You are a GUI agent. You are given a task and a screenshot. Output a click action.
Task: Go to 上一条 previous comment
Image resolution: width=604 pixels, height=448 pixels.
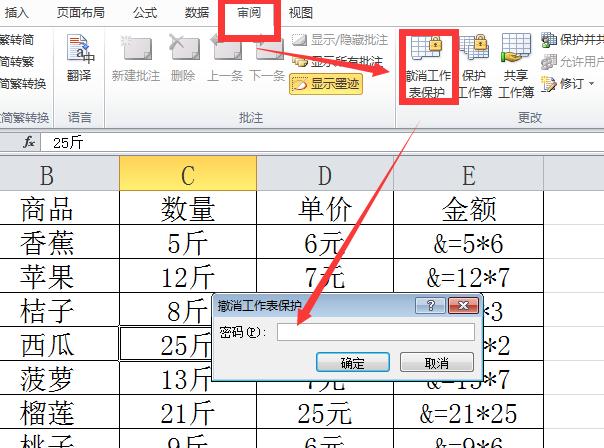225,58
